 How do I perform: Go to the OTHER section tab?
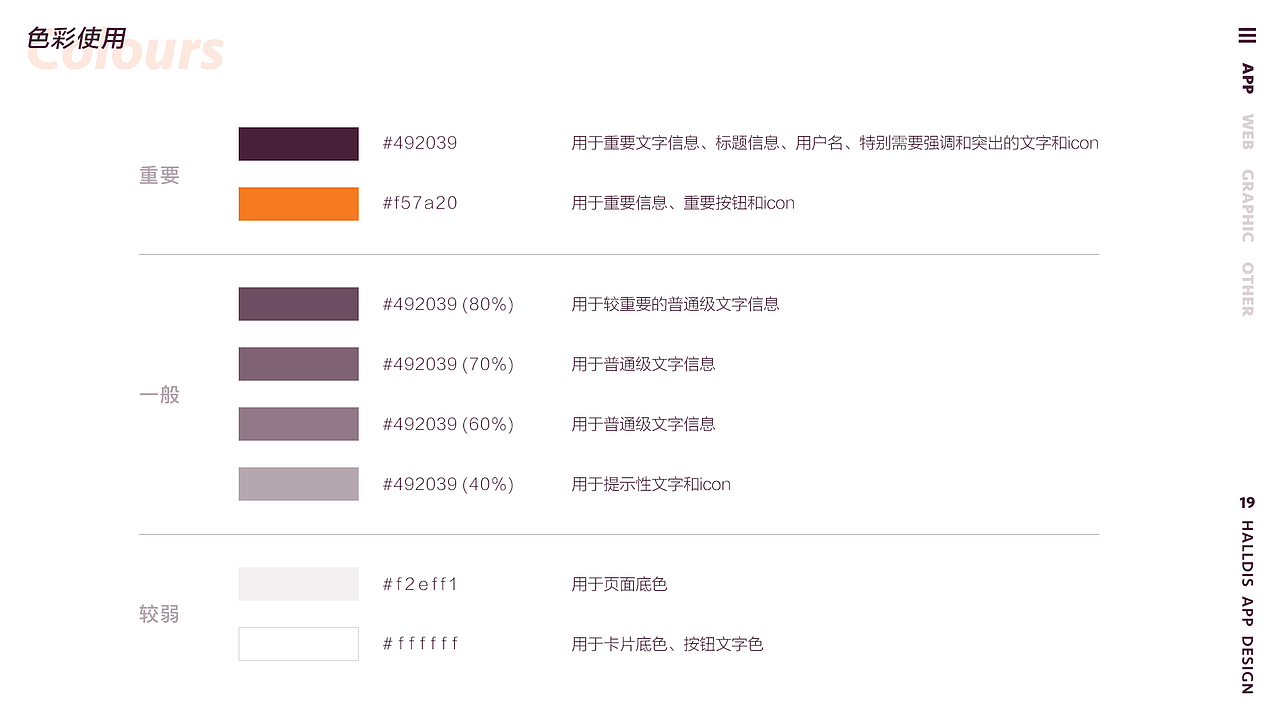pos(1247,289)
